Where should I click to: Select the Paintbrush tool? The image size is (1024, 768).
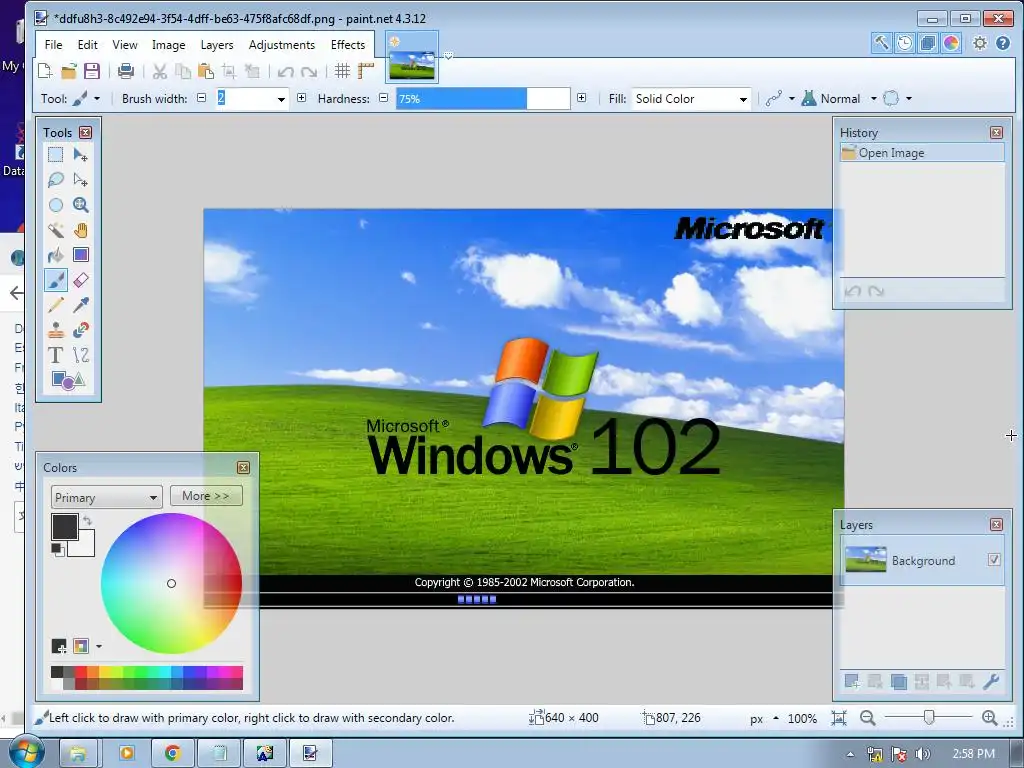tap(56, 280)
